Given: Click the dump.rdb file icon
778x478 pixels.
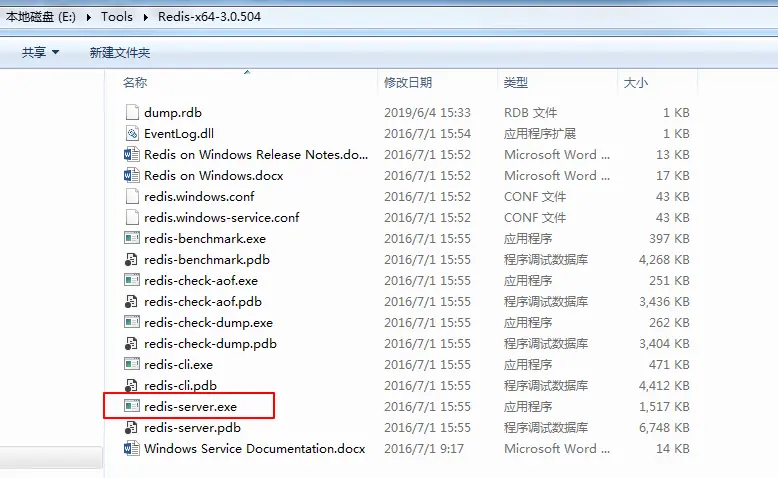Looking at the screenshot, I should [132, 113].
